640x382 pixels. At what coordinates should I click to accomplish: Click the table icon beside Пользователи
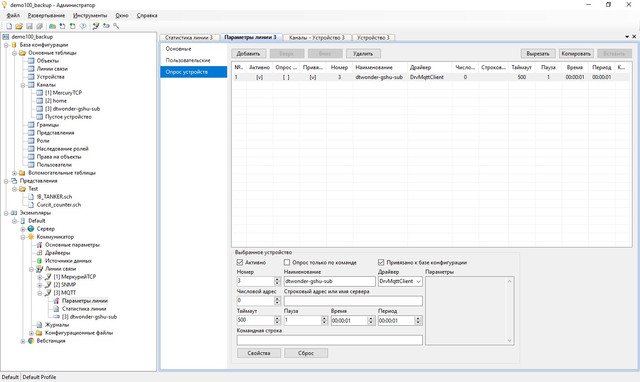31,165
